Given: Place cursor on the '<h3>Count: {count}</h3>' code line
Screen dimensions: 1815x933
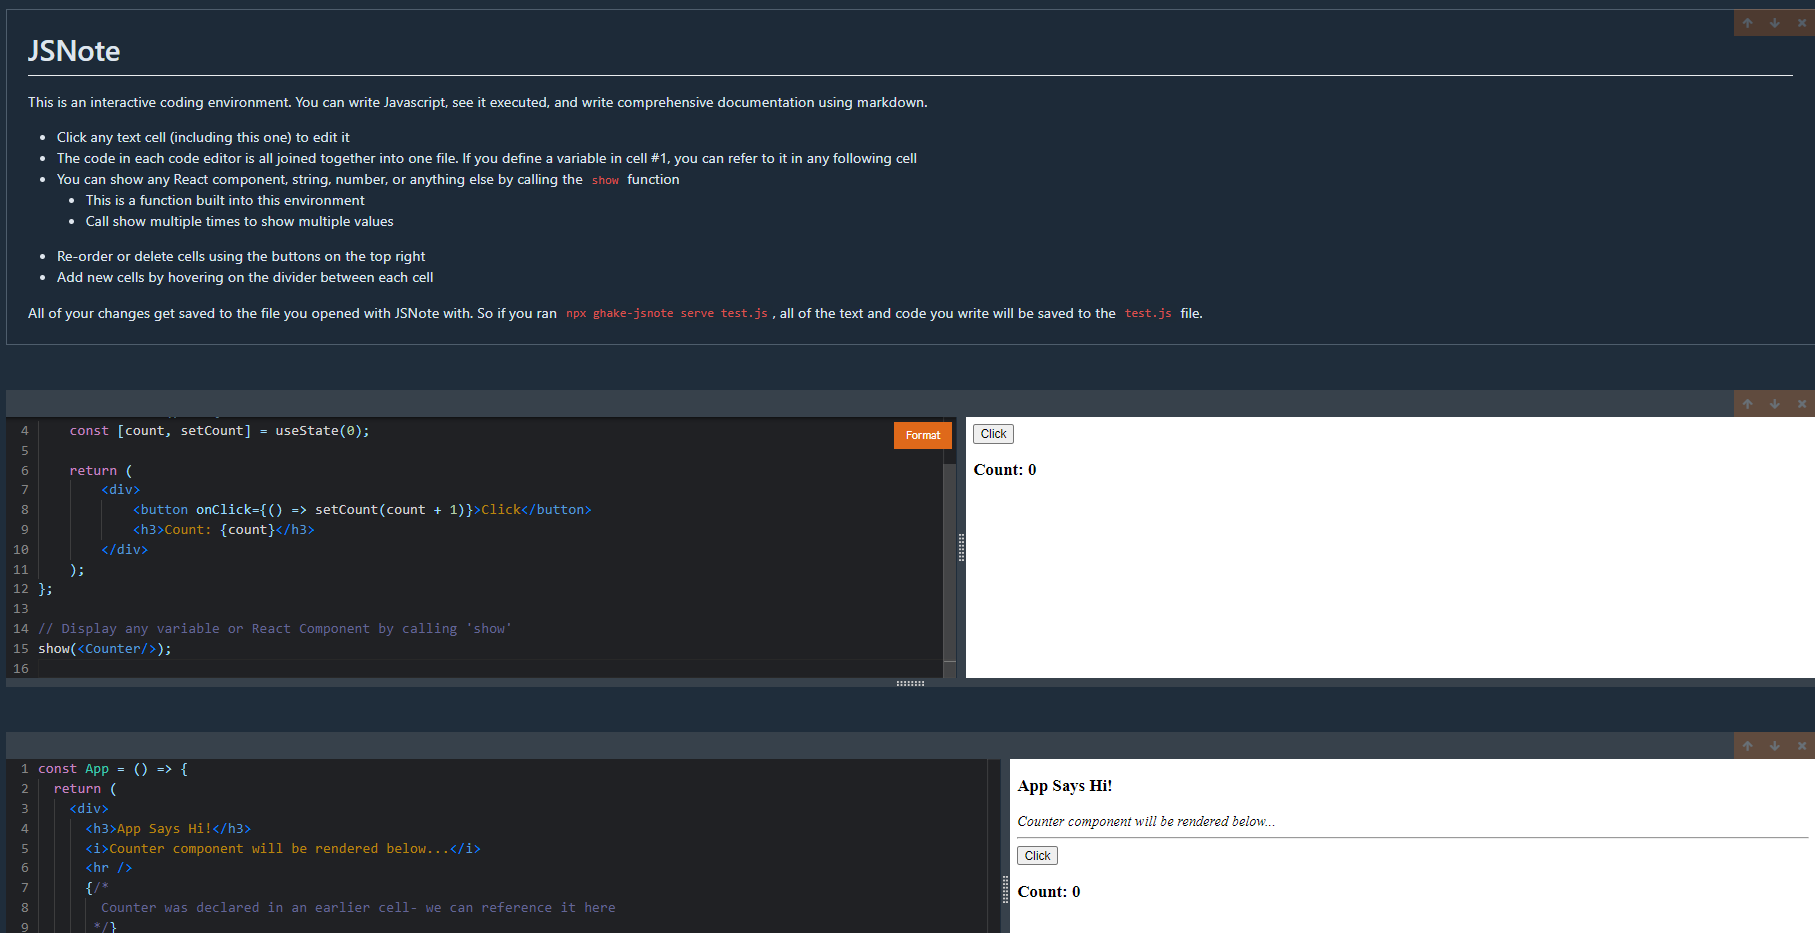Looking at the screenshot, I should (224, 530).
